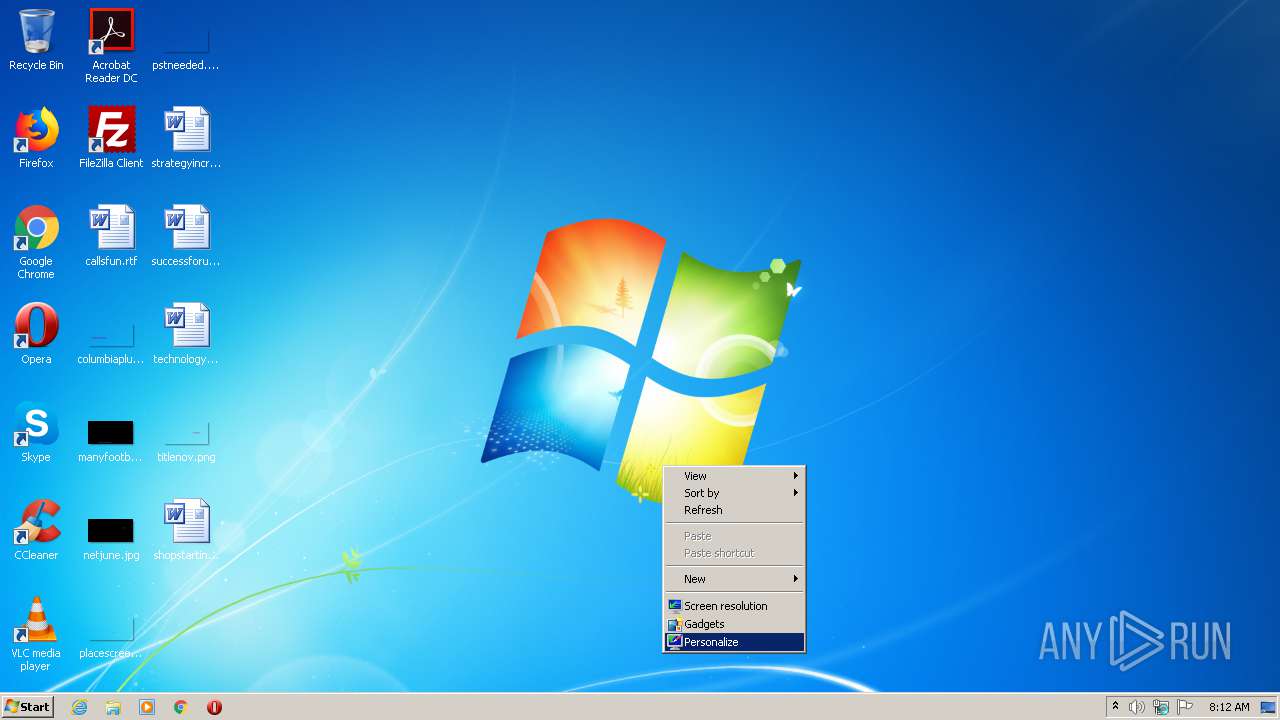Viewport: 1280px width, 720px height.
Task: Select the Recycle Bin desktop icon
Action: (36, 40)
